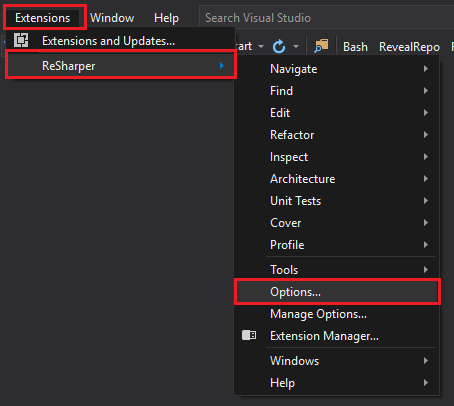Expand the Navigate submenu arrow

click(x=426, y=69)
